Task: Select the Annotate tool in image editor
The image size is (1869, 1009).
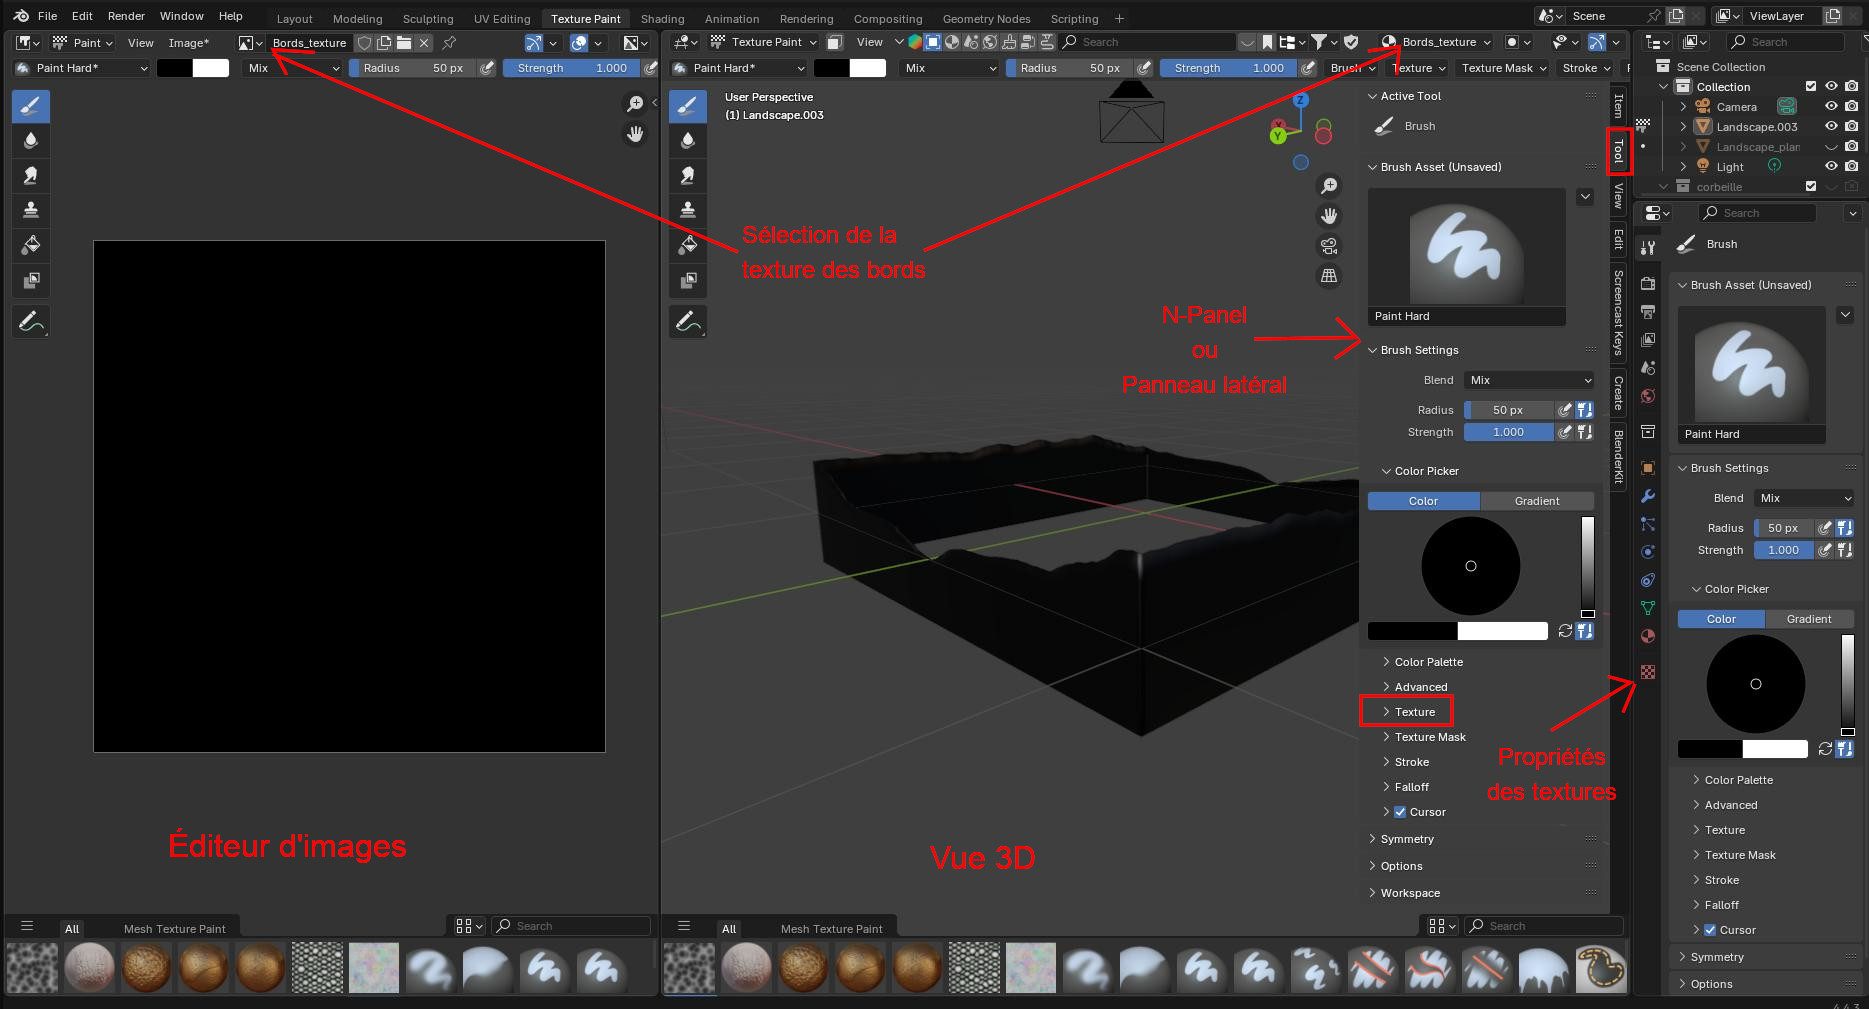Action: coord(31,322)
